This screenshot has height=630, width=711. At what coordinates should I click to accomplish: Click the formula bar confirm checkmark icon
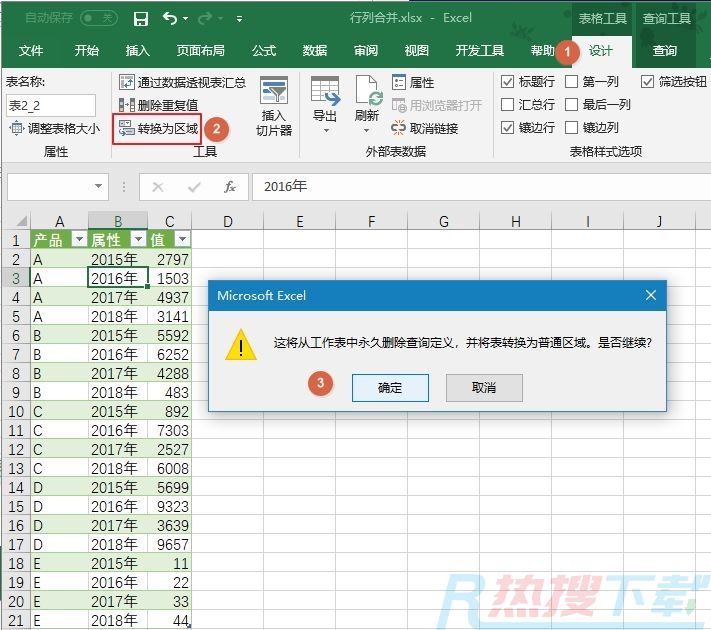(194, 187)
